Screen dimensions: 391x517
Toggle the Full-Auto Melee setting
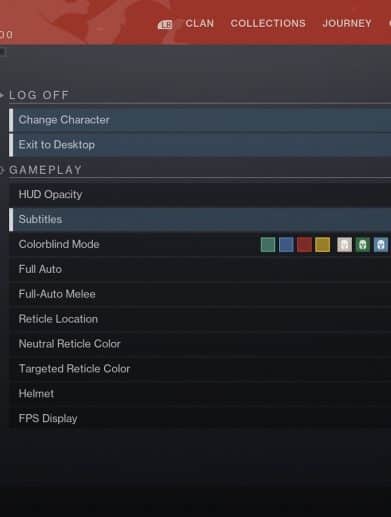click(200, 294)
